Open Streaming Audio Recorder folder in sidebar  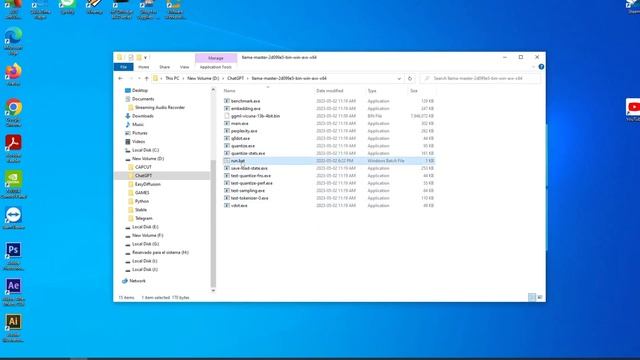160,107
